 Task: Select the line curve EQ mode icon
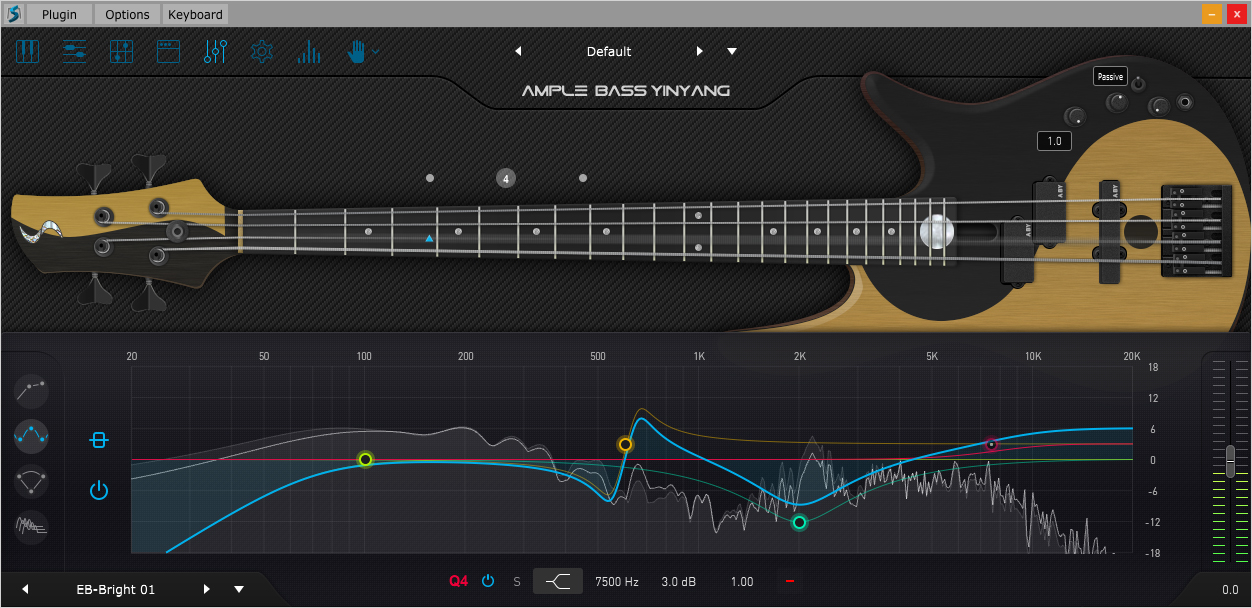tap(32, 390)
